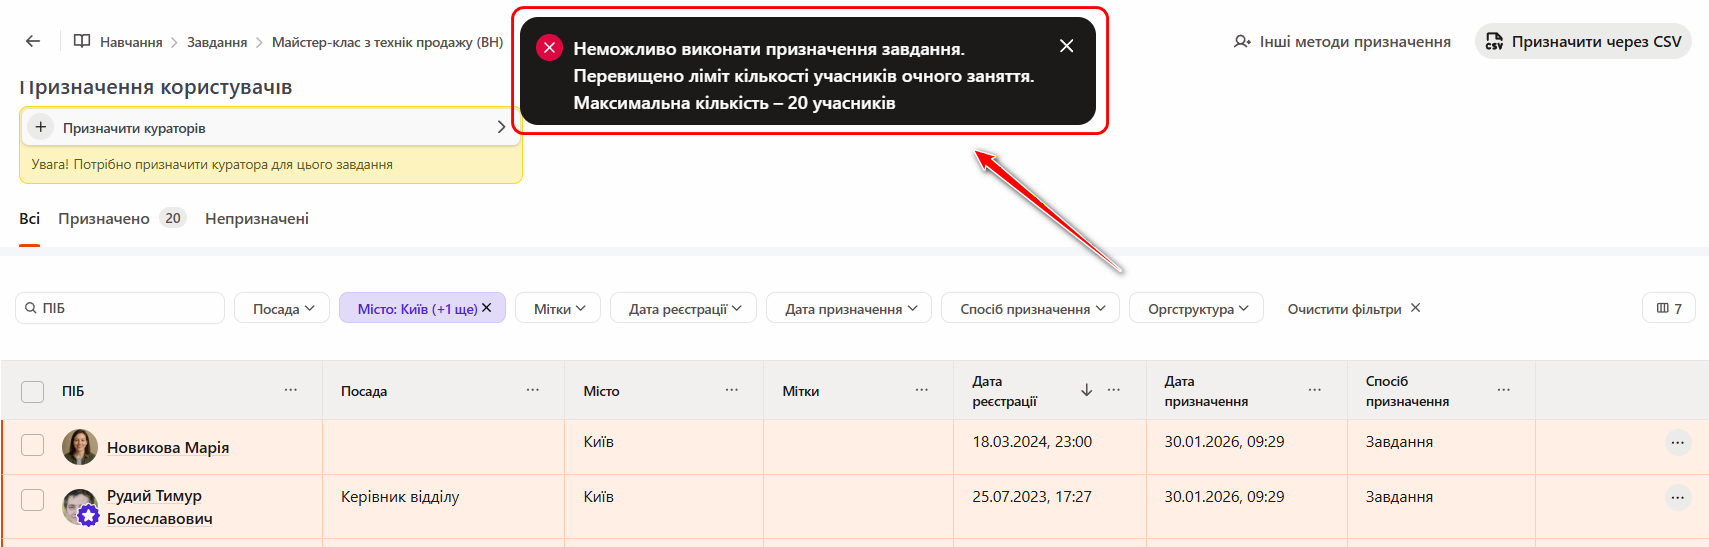Switch to the Призначено tab
1709x547 pixels.
(x=104, y=218)
